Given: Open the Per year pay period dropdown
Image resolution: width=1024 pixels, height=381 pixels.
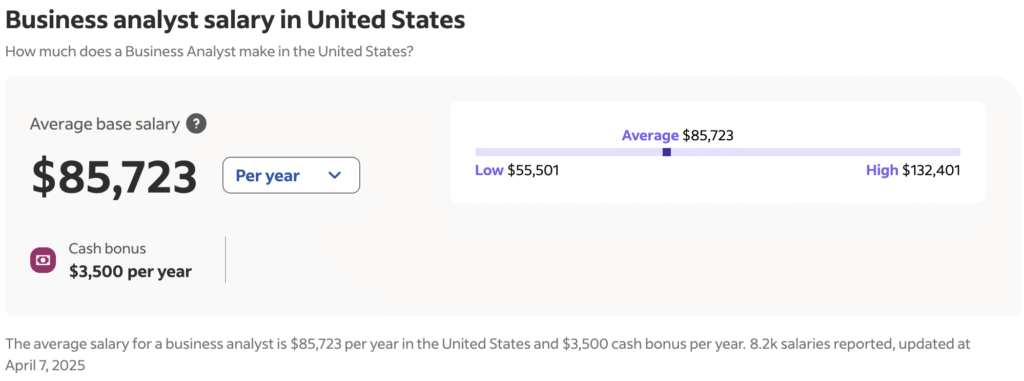Looking at the screenshot, I should pyautogui.click(x=291, y=175).
